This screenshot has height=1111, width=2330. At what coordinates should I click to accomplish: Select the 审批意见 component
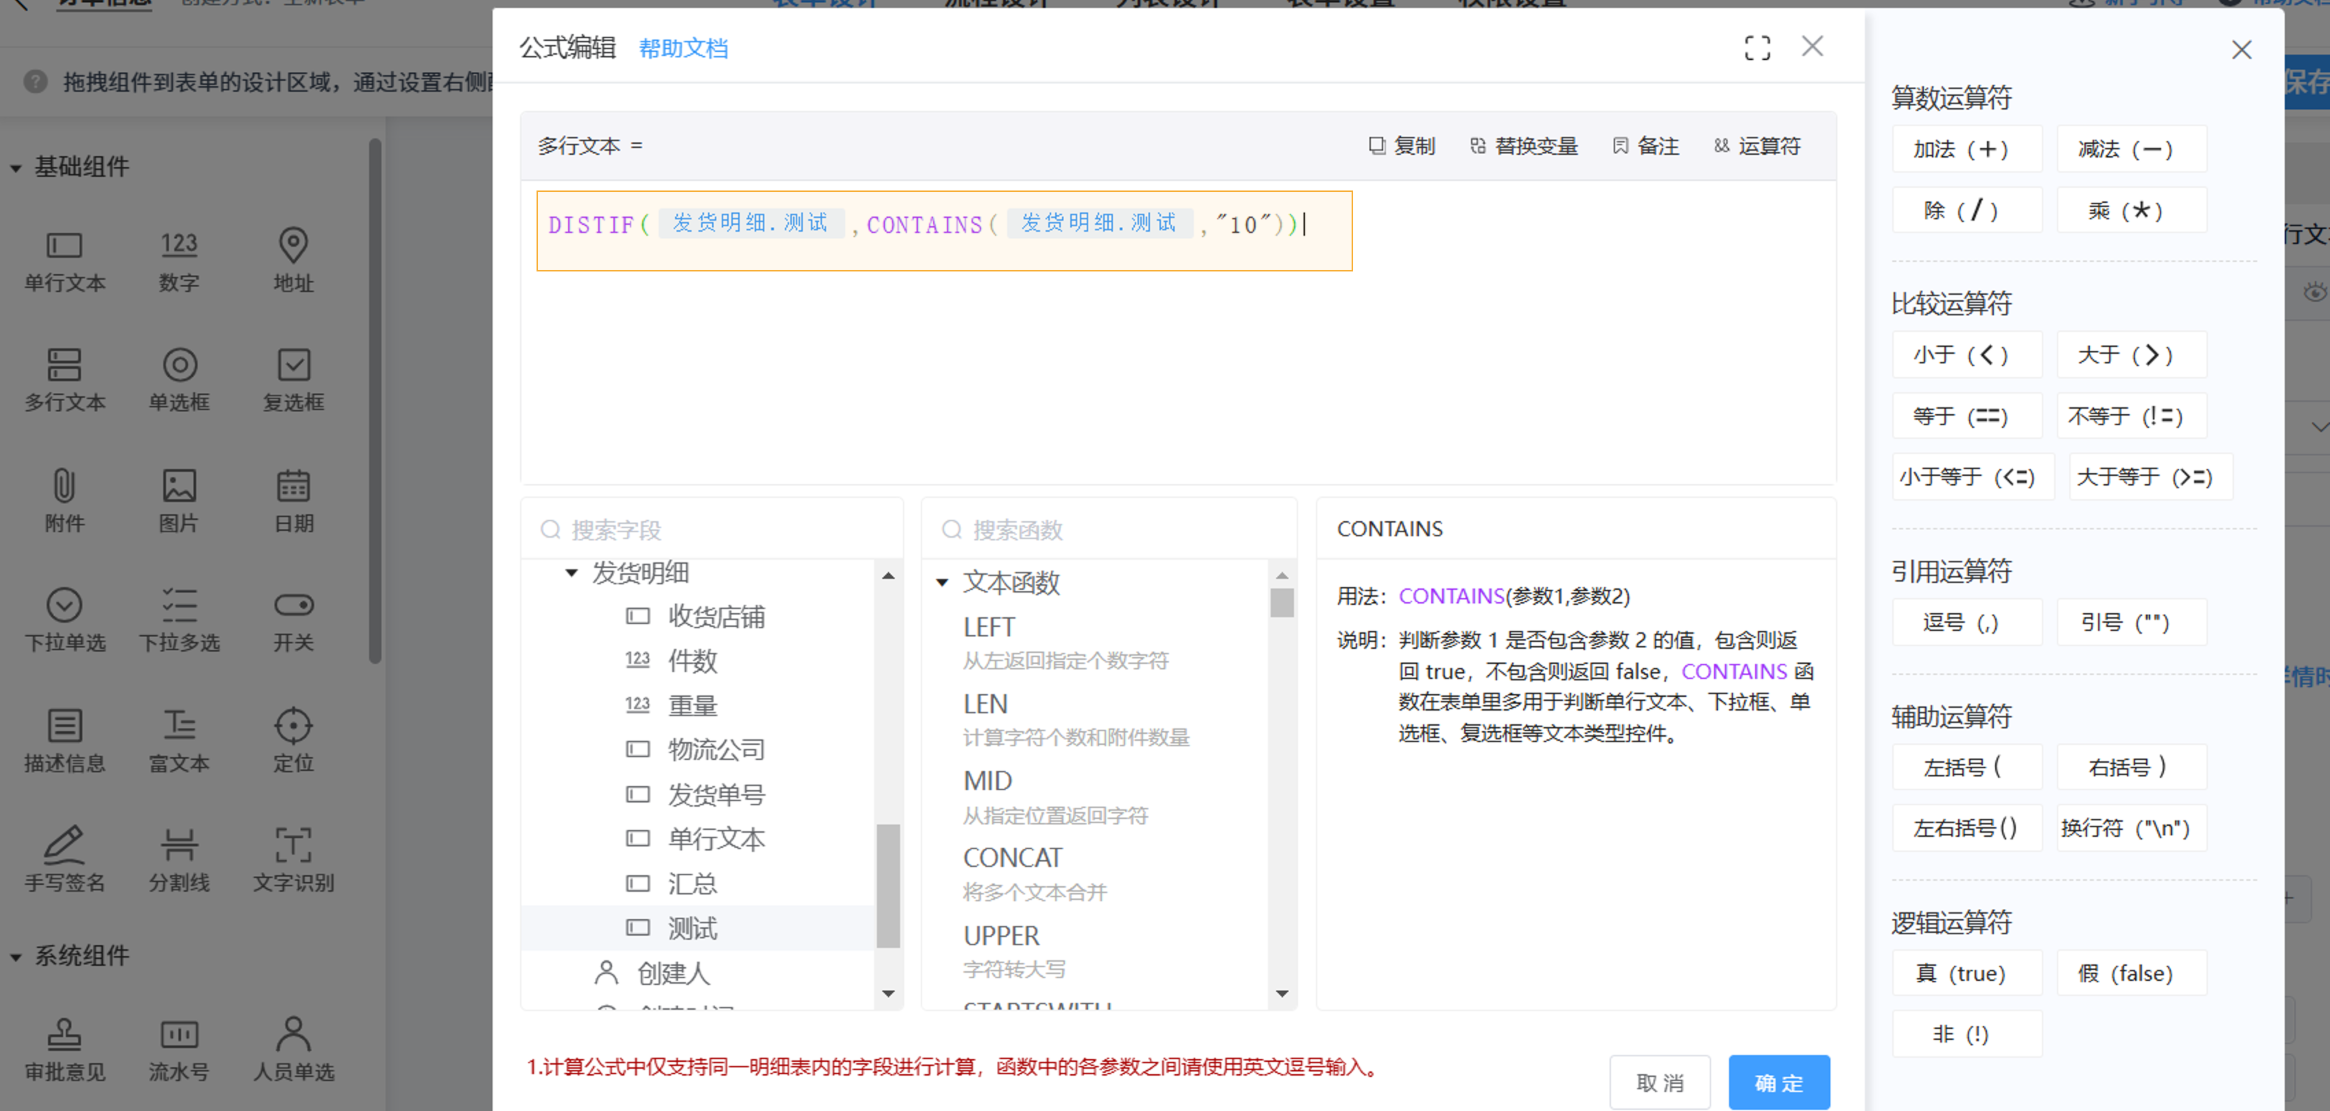coord(64,1050)
